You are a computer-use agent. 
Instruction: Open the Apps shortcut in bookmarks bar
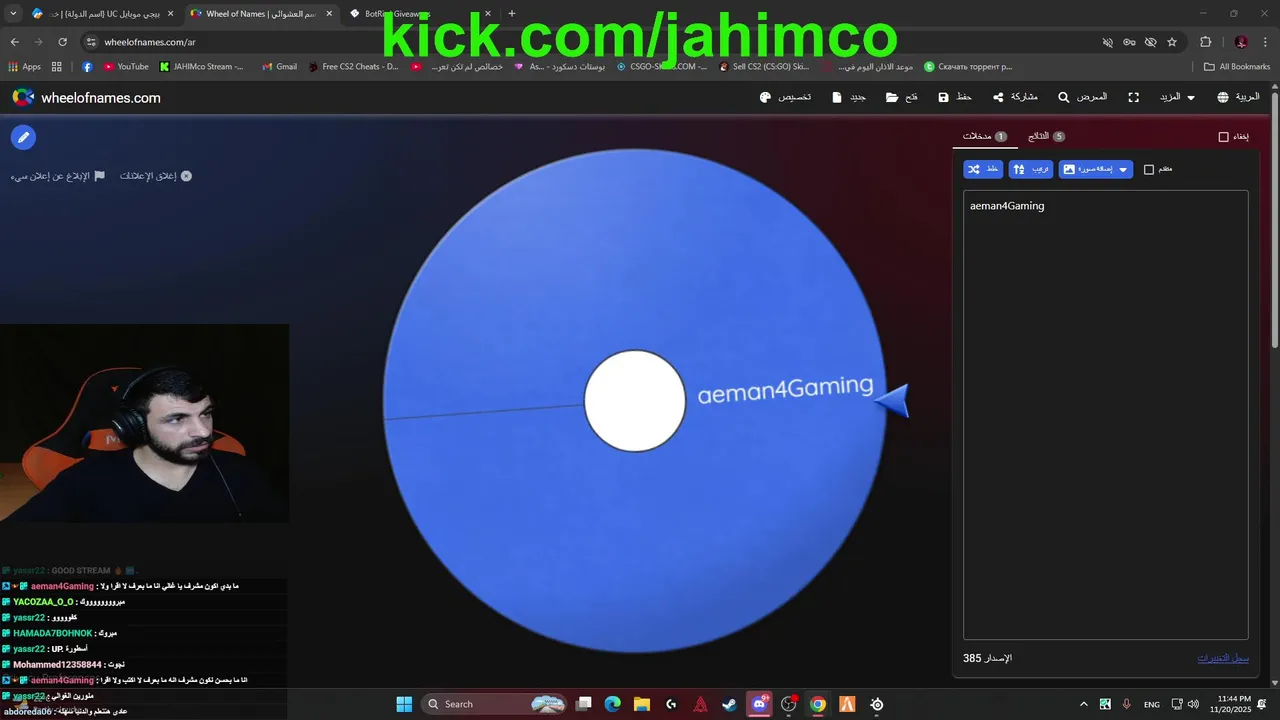24,67
